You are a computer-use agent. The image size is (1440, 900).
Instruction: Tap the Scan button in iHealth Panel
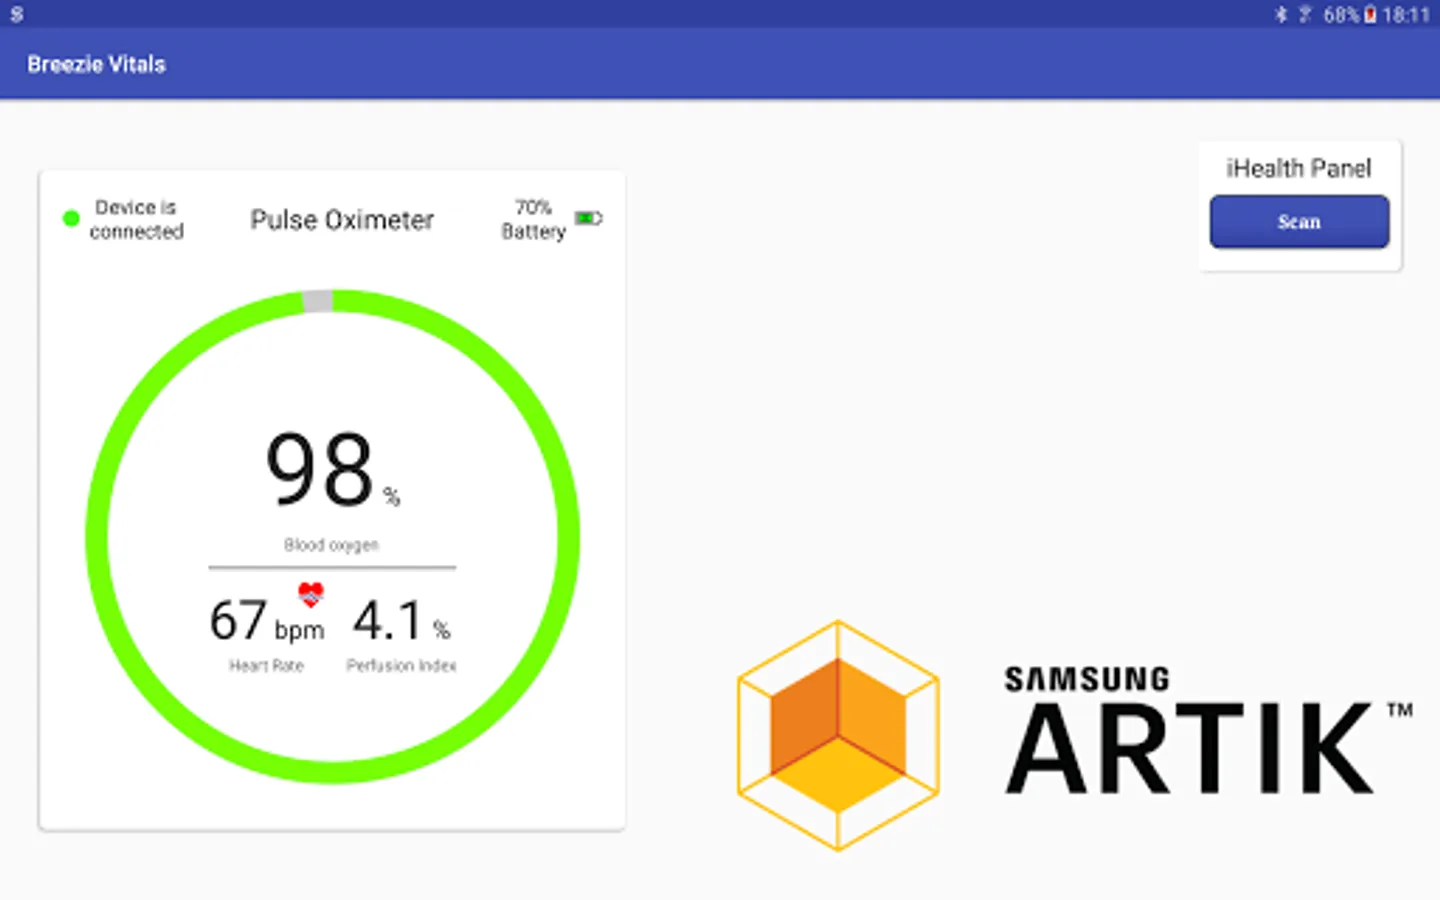coord(1299,221)
